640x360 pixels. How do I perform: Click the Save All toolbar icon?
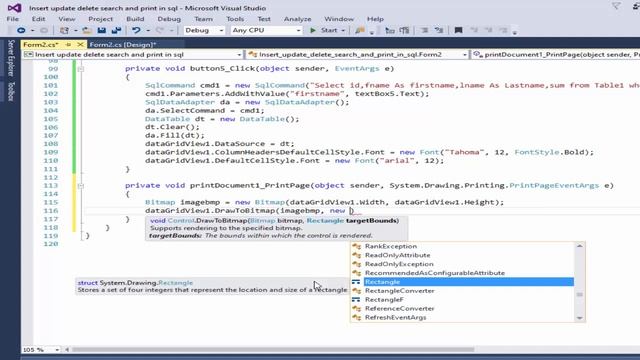(116, 30)
